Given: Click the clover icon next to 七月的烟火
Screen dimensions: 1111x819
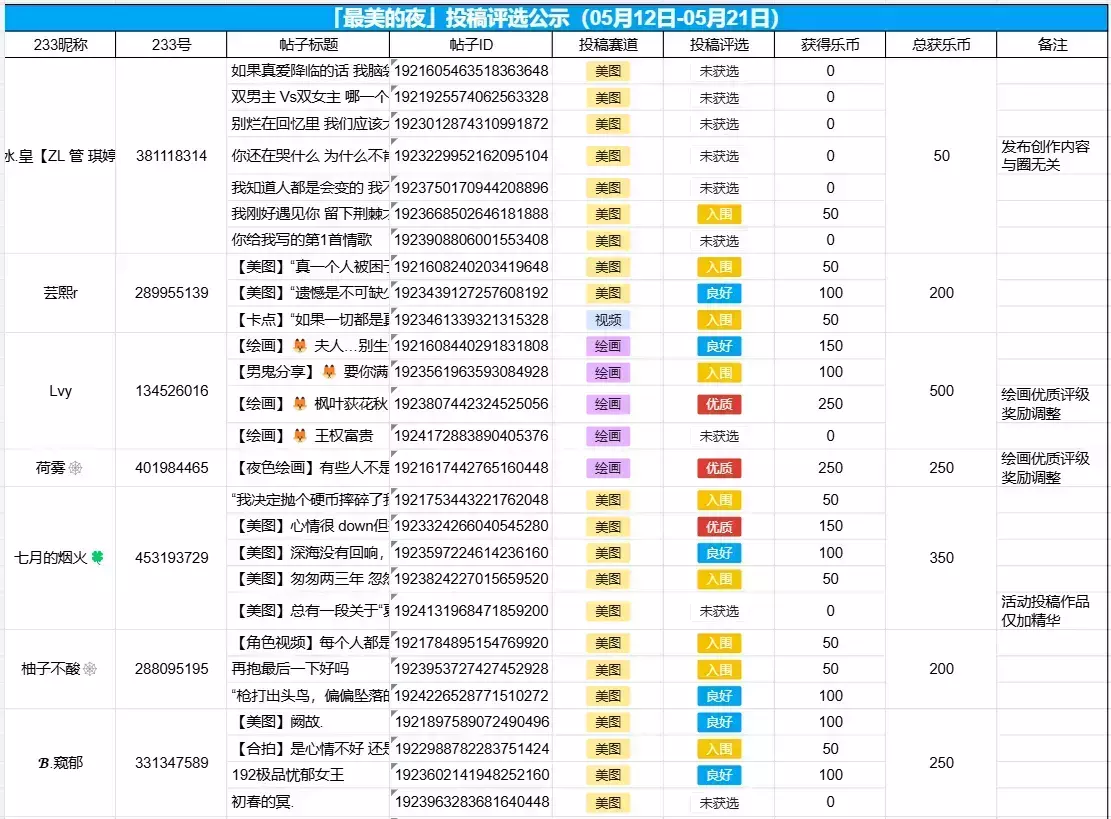Looking at the screenshot, I should click(x=97, y=558).
